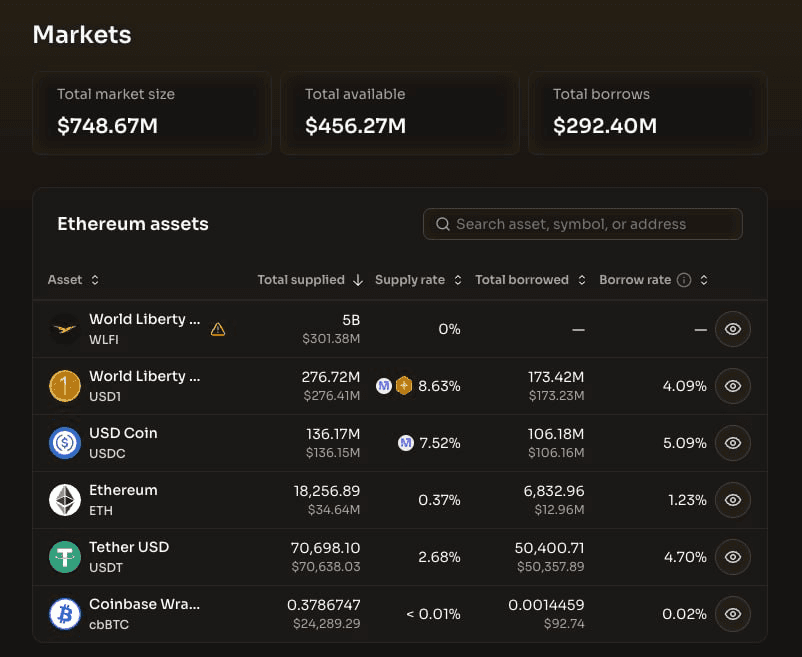This screenshot has width=802, height=657.
Task: Click the 7.52% supply rate
Action: 440,443
